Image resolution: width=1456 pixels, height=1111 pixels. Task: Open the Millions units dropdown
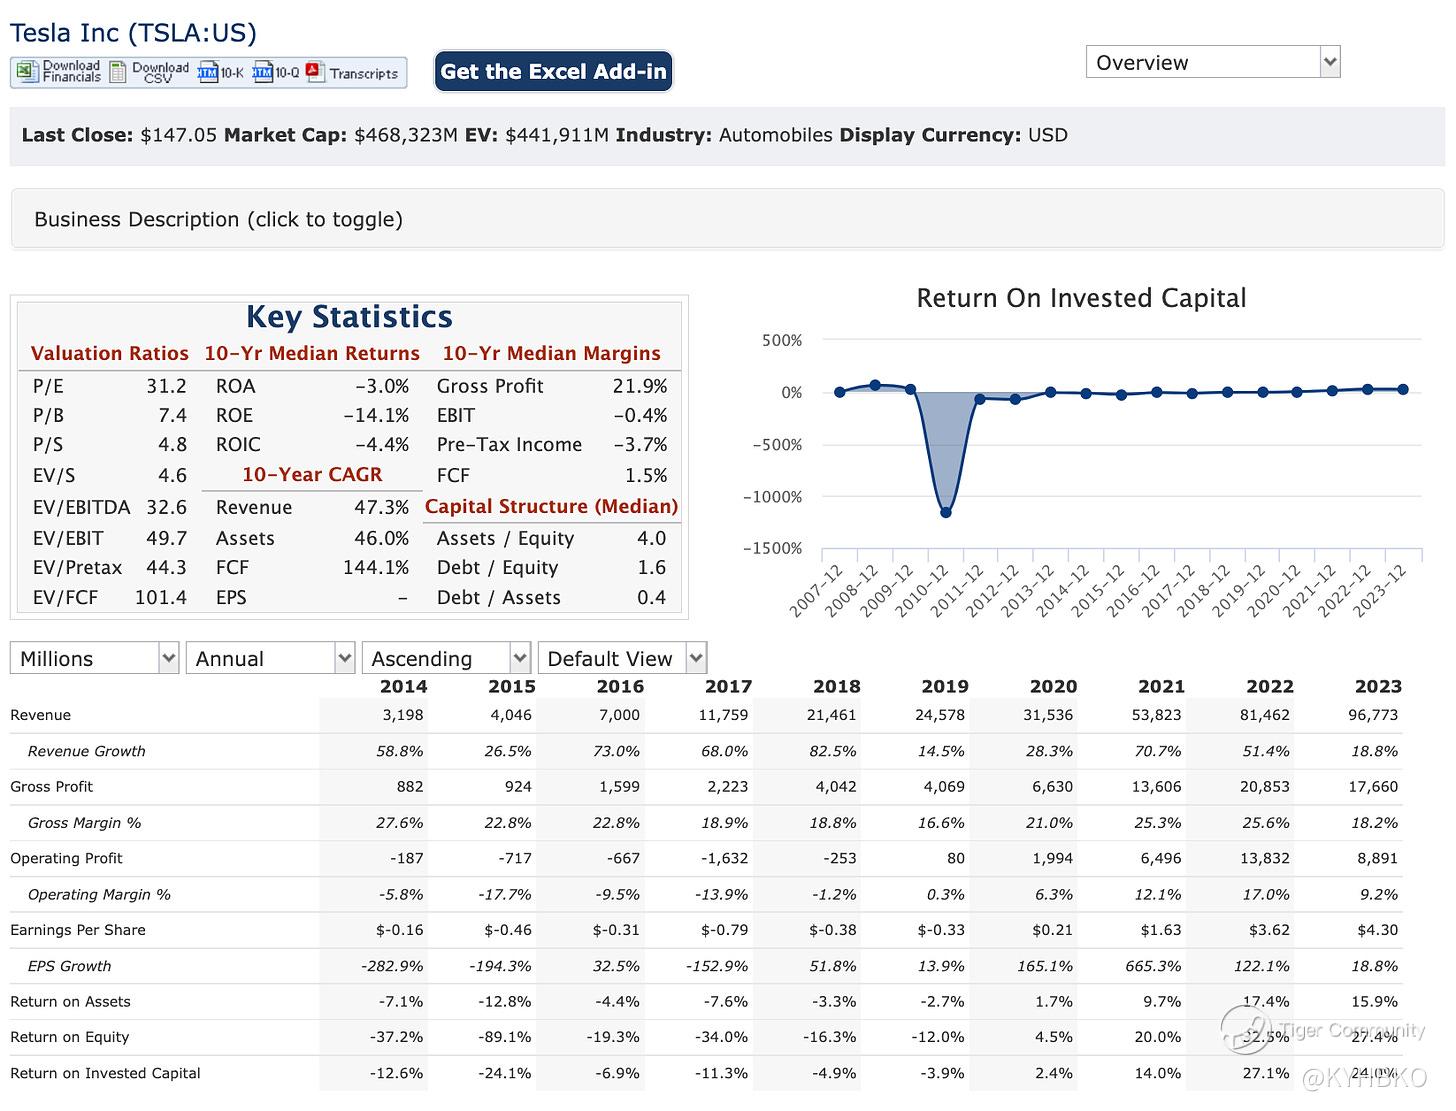pyautogui.click(x=94, y=658)
